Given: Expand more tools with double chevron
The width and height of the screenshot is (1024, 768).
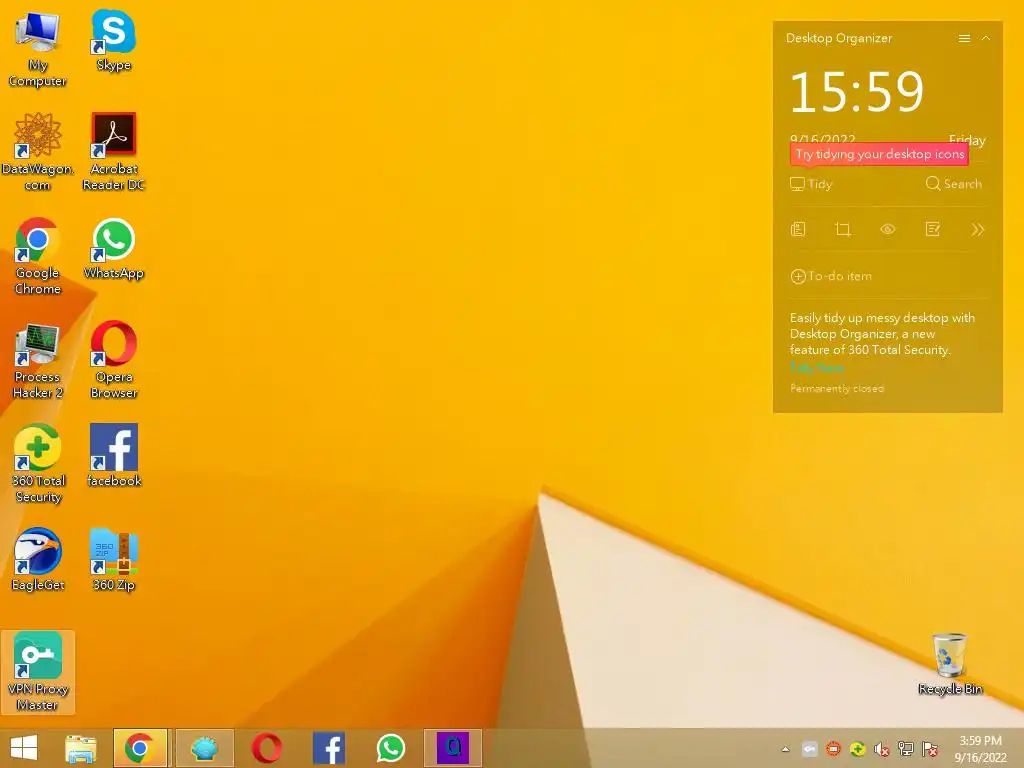Looking at the screenshot, I should click(978, 229).
